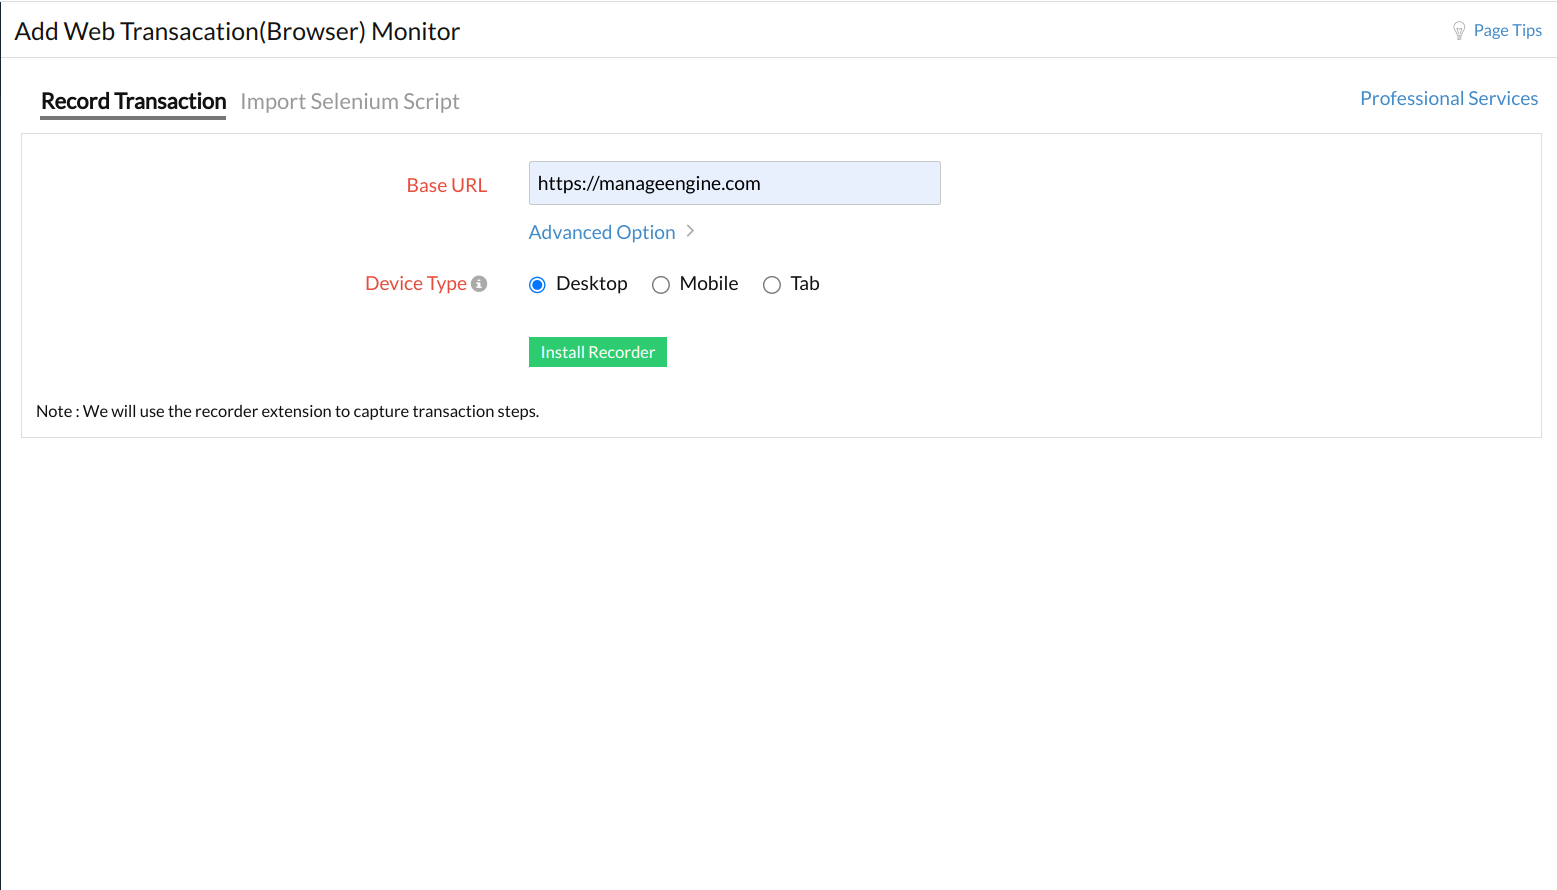Screen dimensions: 1557x890
Task: Click inside the Base URL input field
Action: click(x=734, y=183)
